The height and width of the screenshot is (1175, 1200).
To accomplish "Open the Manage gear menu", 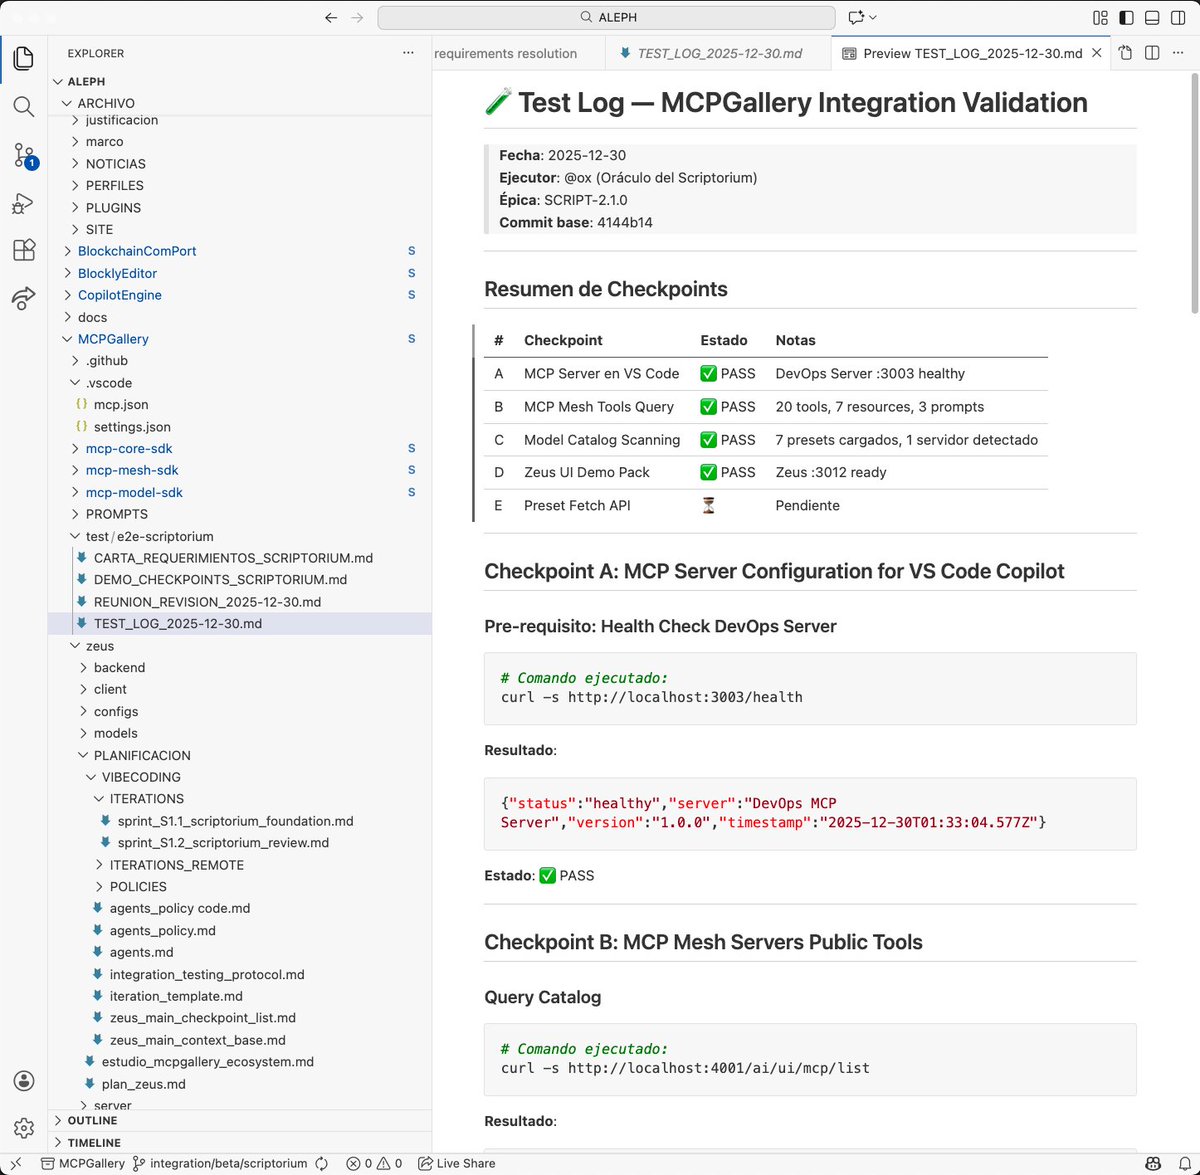I will pyautogui.click(x=24, y=1128).
